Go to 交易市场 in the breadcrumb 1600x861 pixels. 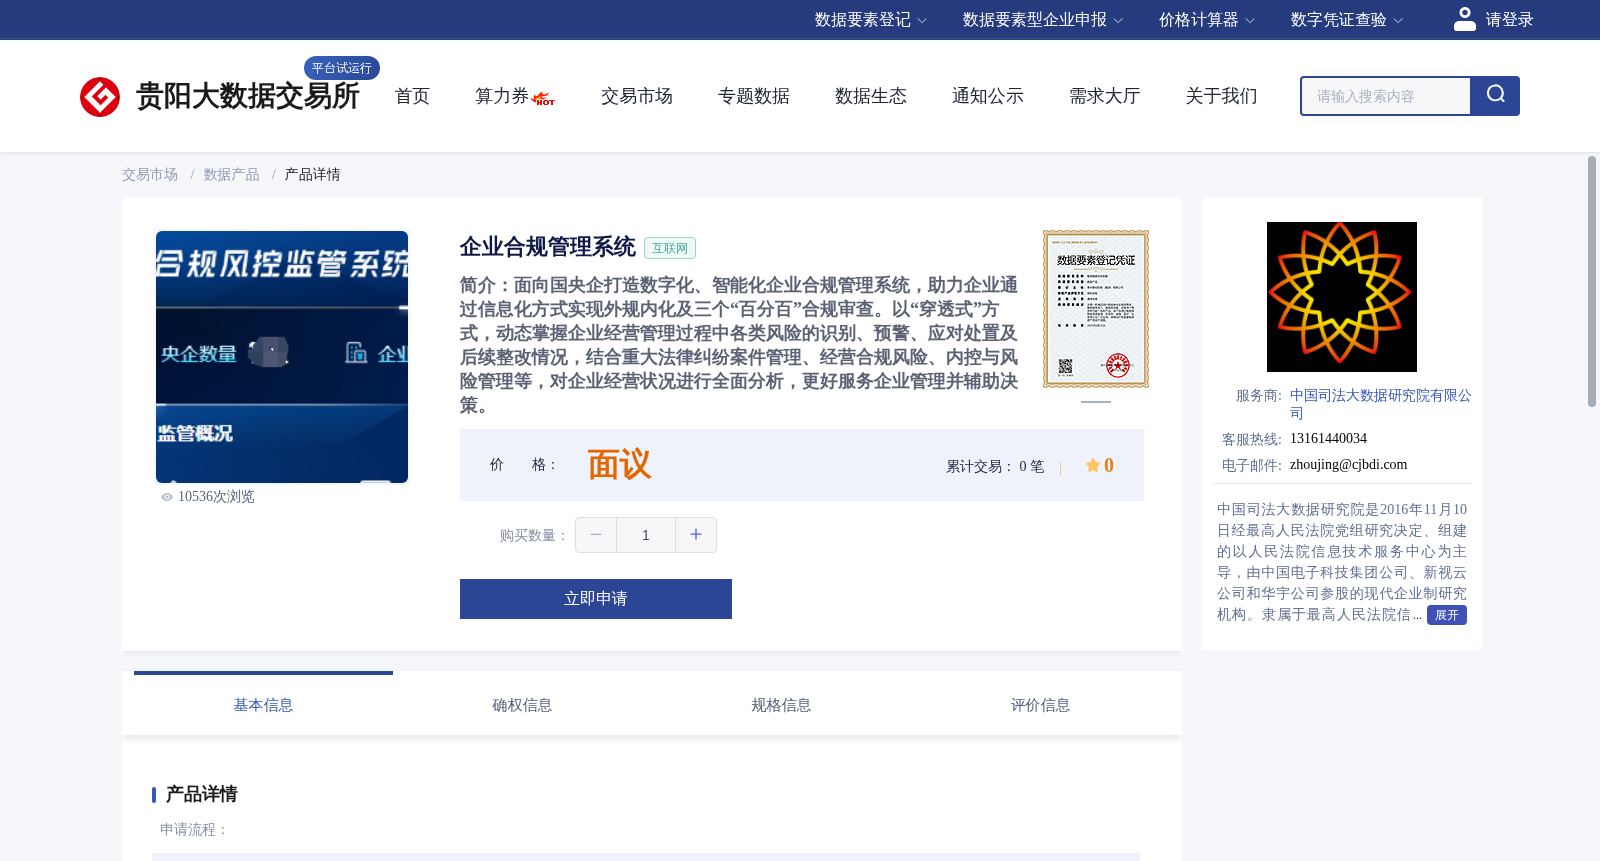[x=150, y=175]
